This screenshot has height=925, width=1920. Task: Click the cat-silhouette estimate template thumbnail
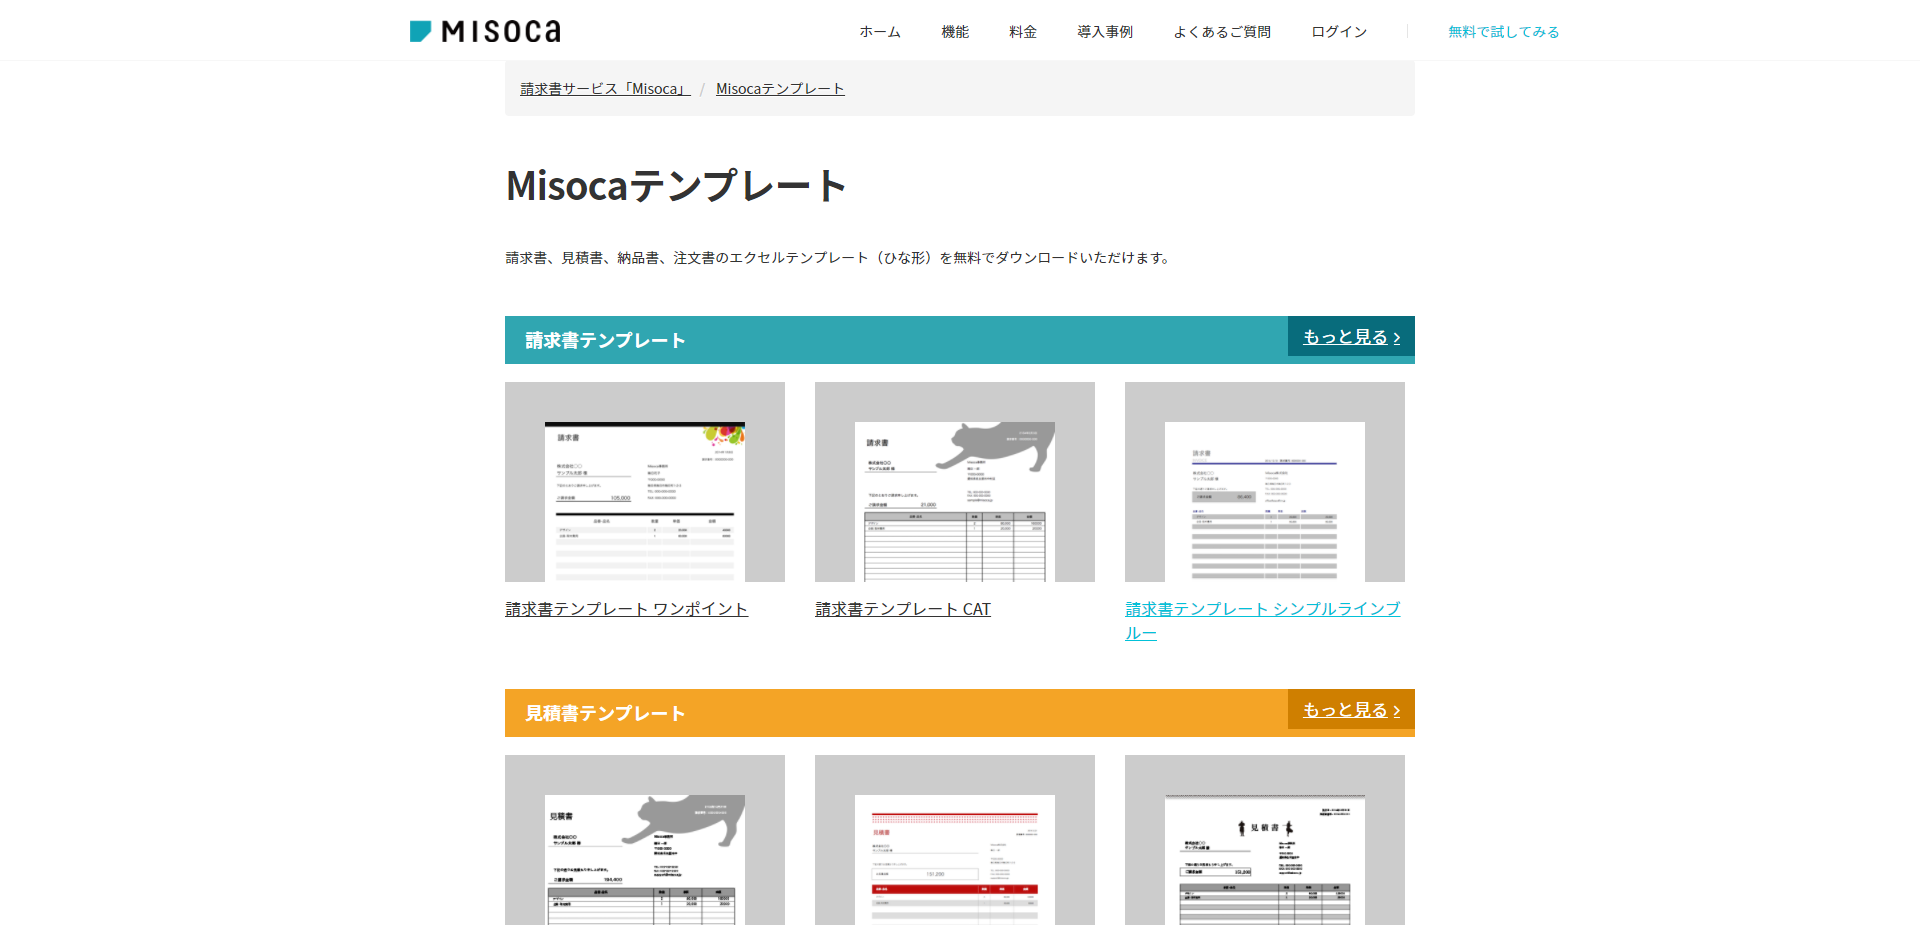pyautogui.click(x=645, y=855)
